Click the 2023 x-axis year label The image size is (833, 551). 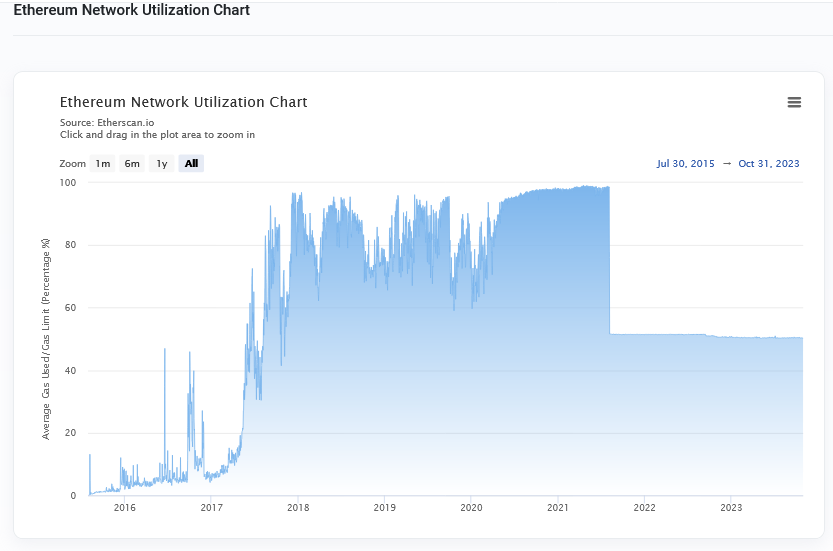click(x=731, y=508)
